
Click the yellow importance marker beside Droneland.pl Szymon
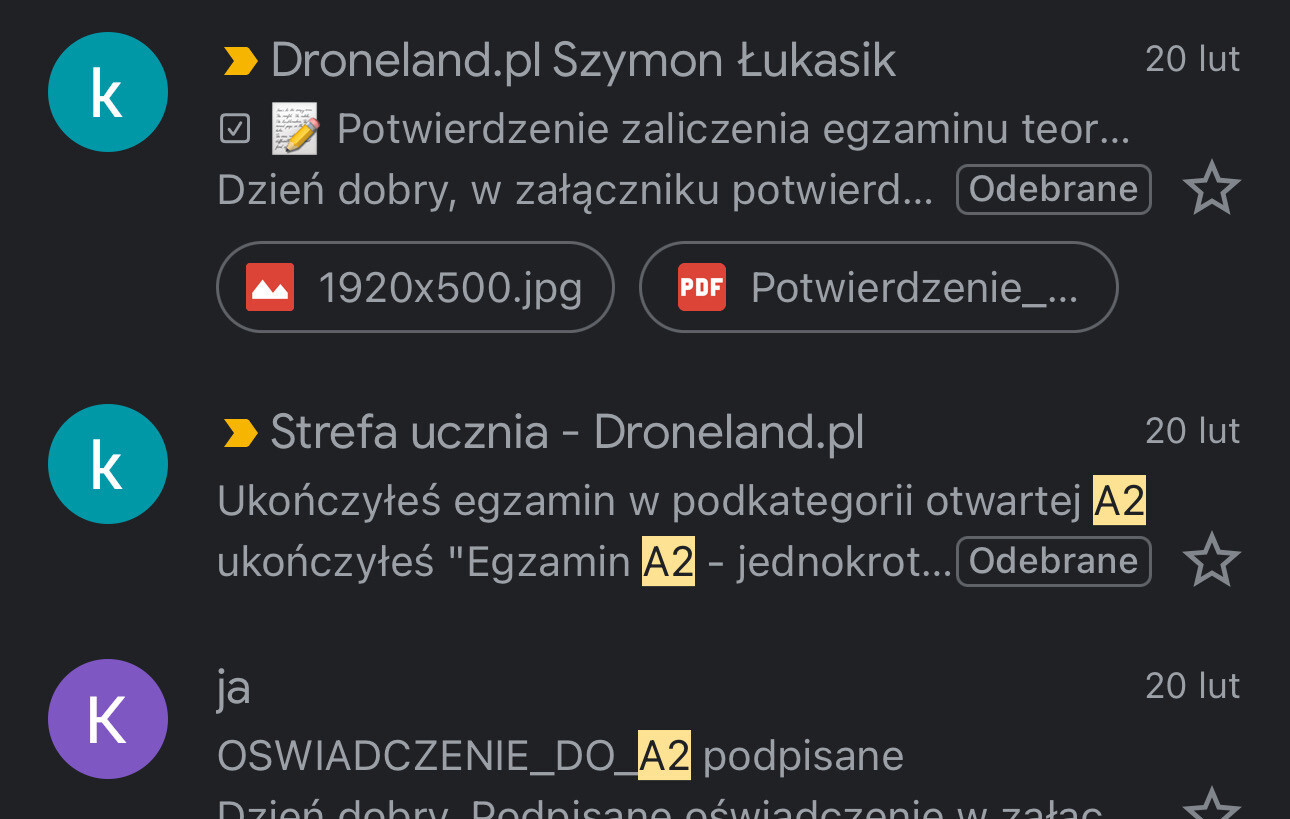[240, 62]
